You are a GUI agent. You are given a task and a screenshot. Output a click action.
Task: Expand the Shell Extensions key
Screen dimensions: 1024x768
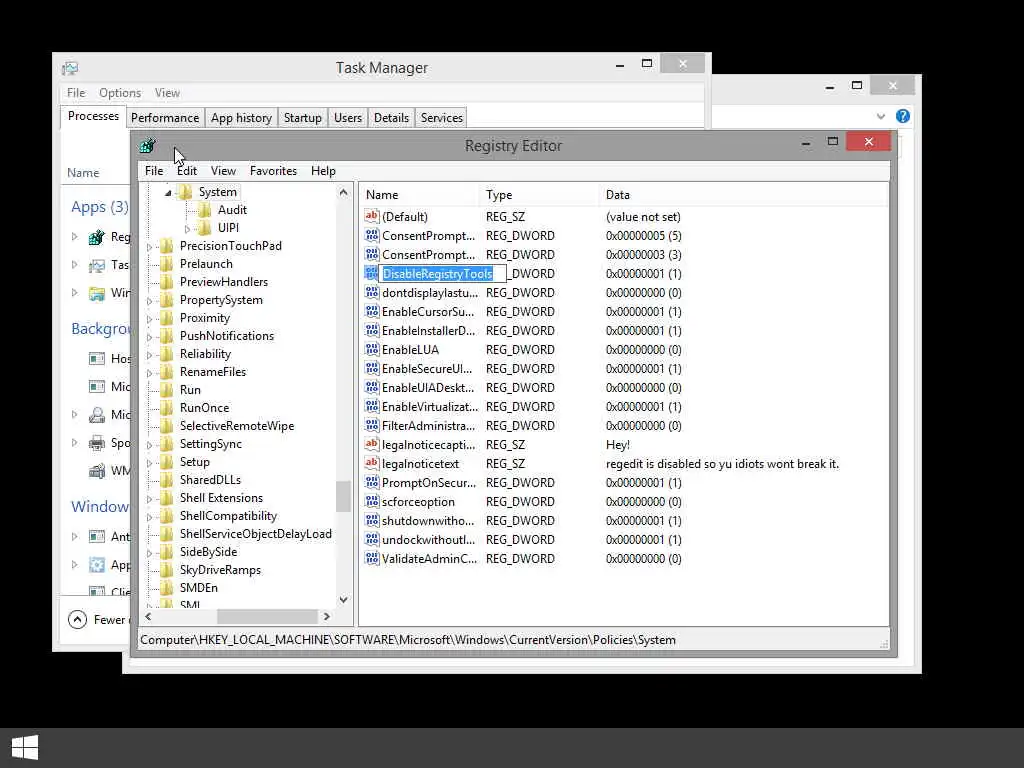coord(150,499)
